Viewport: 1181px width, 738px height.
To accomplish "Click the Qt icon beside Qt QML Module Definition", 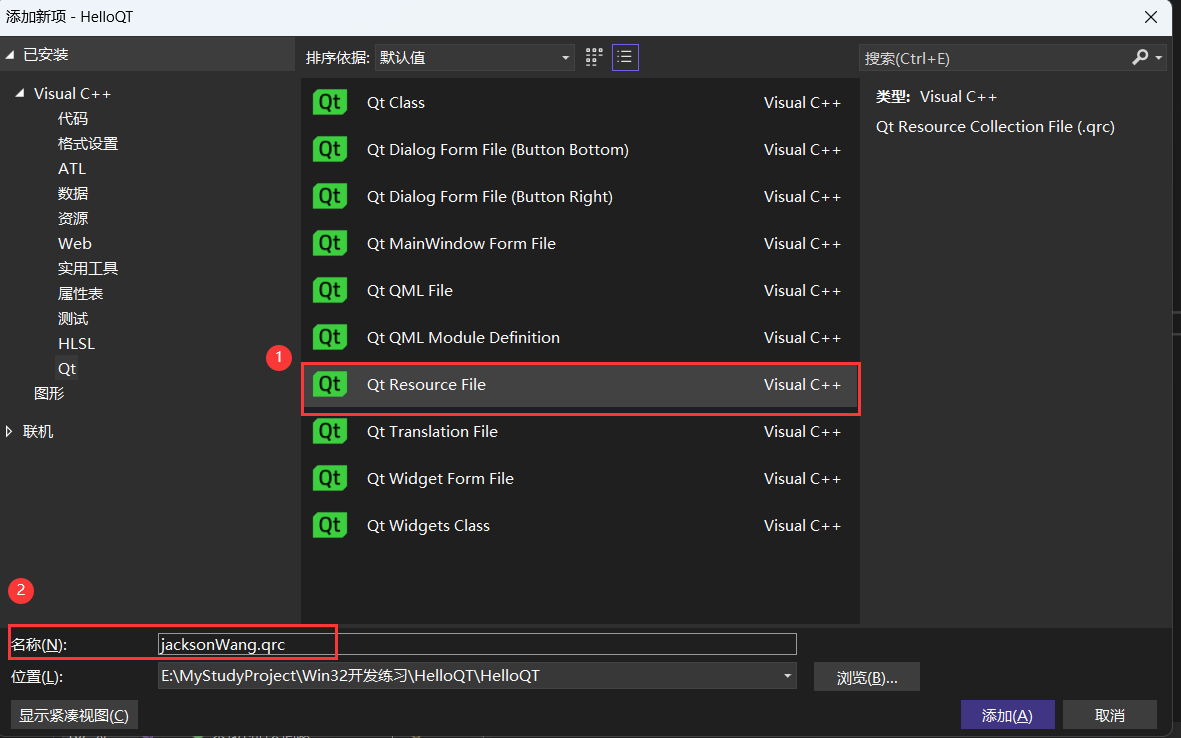I will click(330, 337).
